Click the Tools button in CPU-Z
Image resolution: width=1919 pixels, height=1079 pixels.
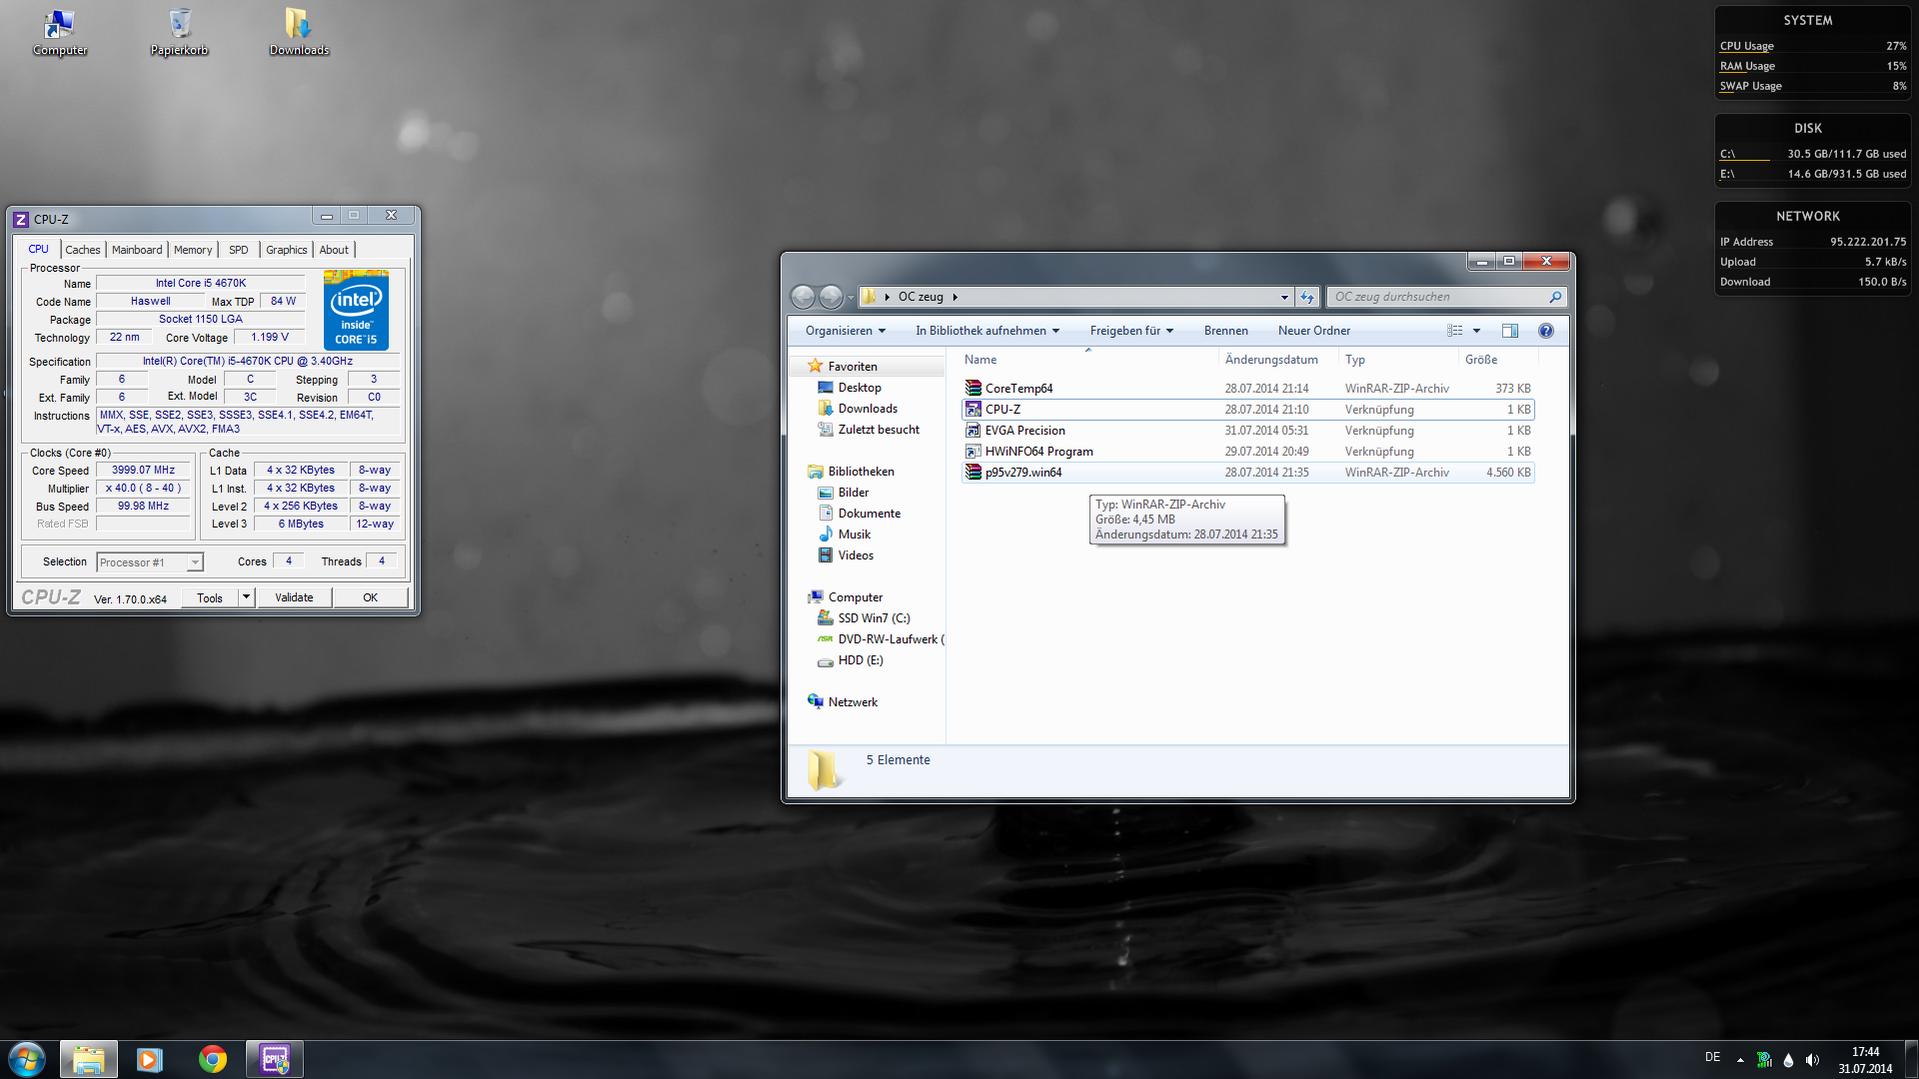210,598
